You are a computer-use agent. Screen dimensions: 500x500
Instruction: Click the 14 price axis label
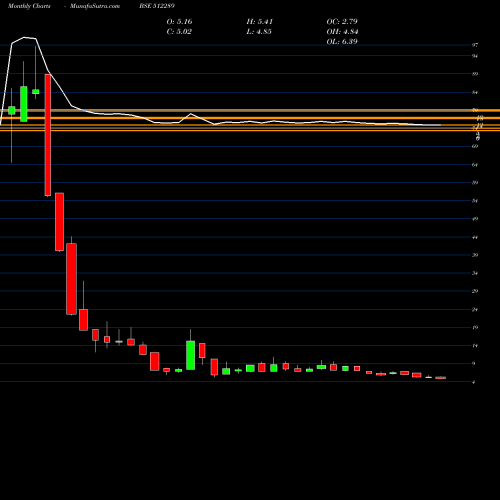click(475, 346)
